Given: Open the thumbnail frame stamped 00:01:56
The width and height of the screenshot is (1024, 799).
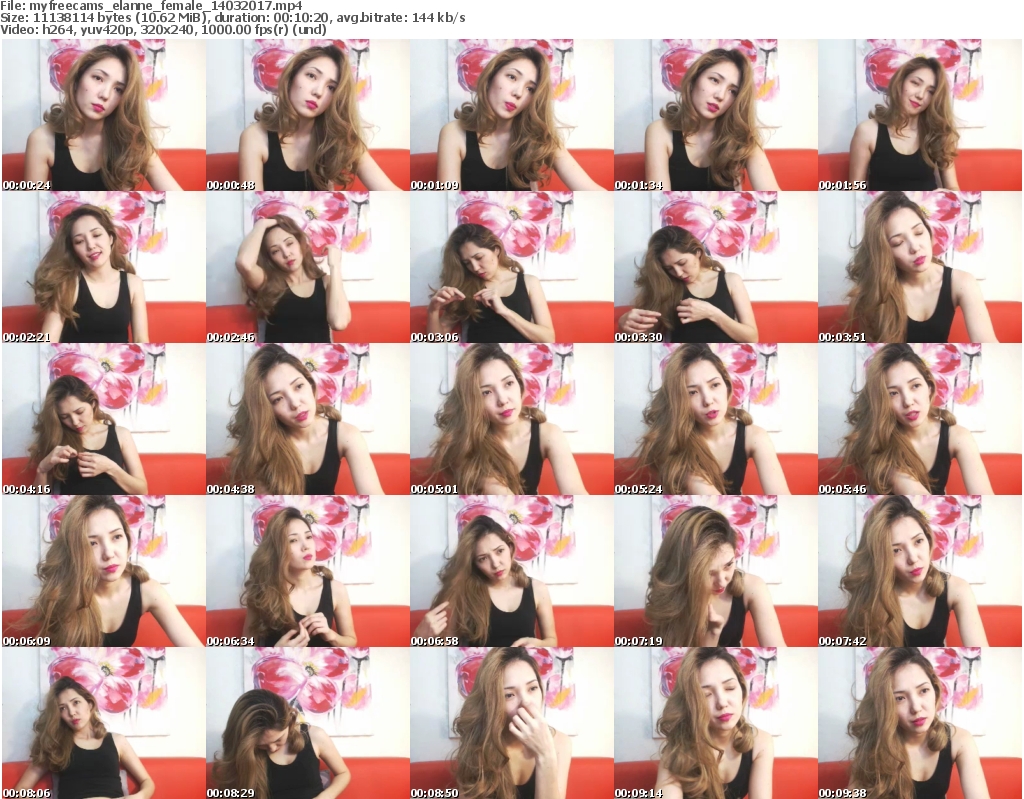Looking at the screenshot, I should 920,115.
